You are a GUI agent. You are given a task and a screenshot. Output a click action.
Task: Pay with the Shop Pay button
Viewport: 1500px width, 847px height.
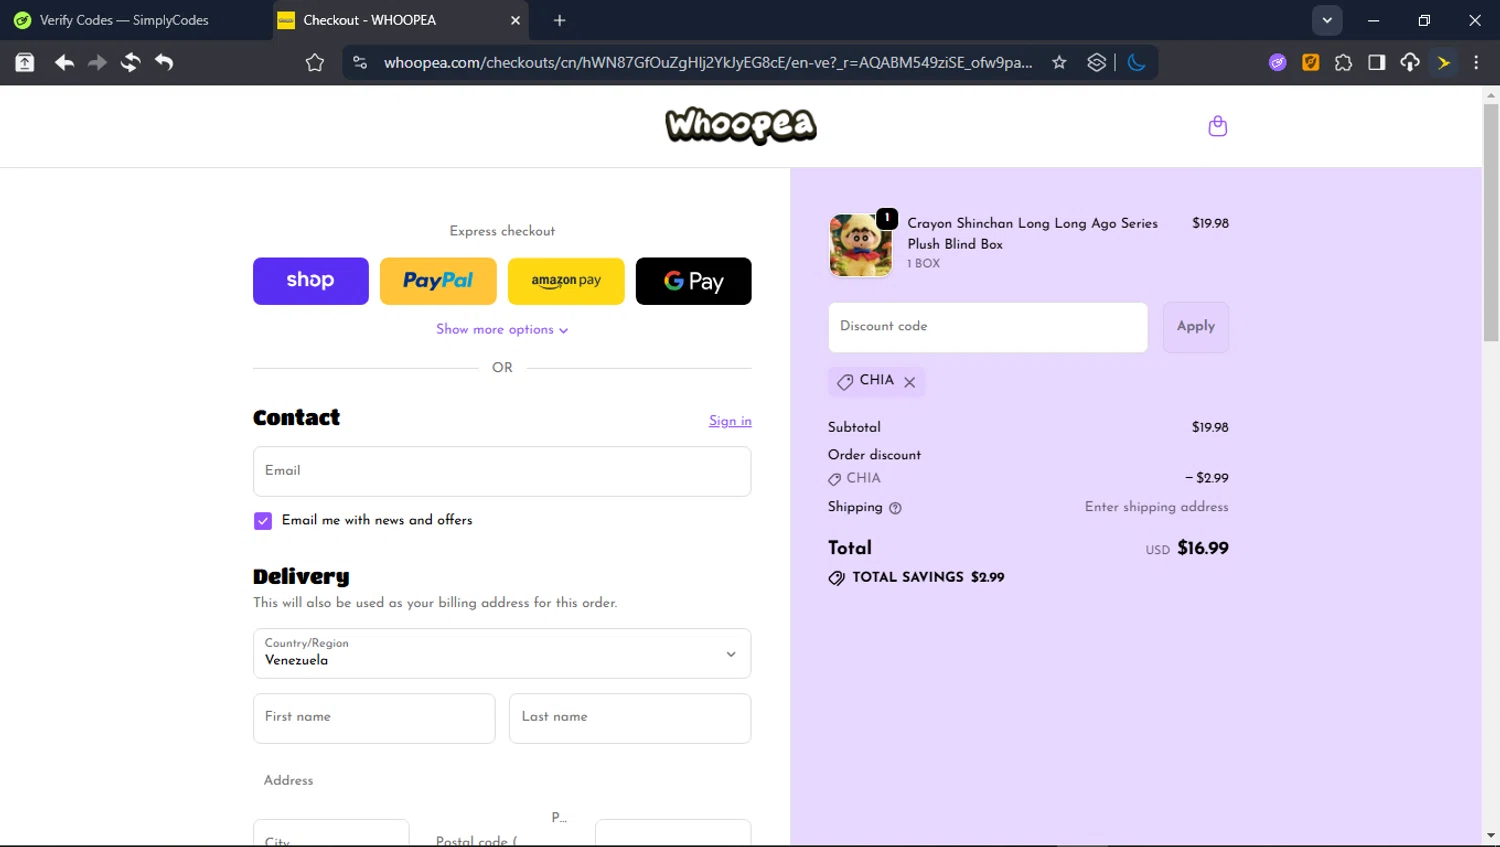pos(310,281)
